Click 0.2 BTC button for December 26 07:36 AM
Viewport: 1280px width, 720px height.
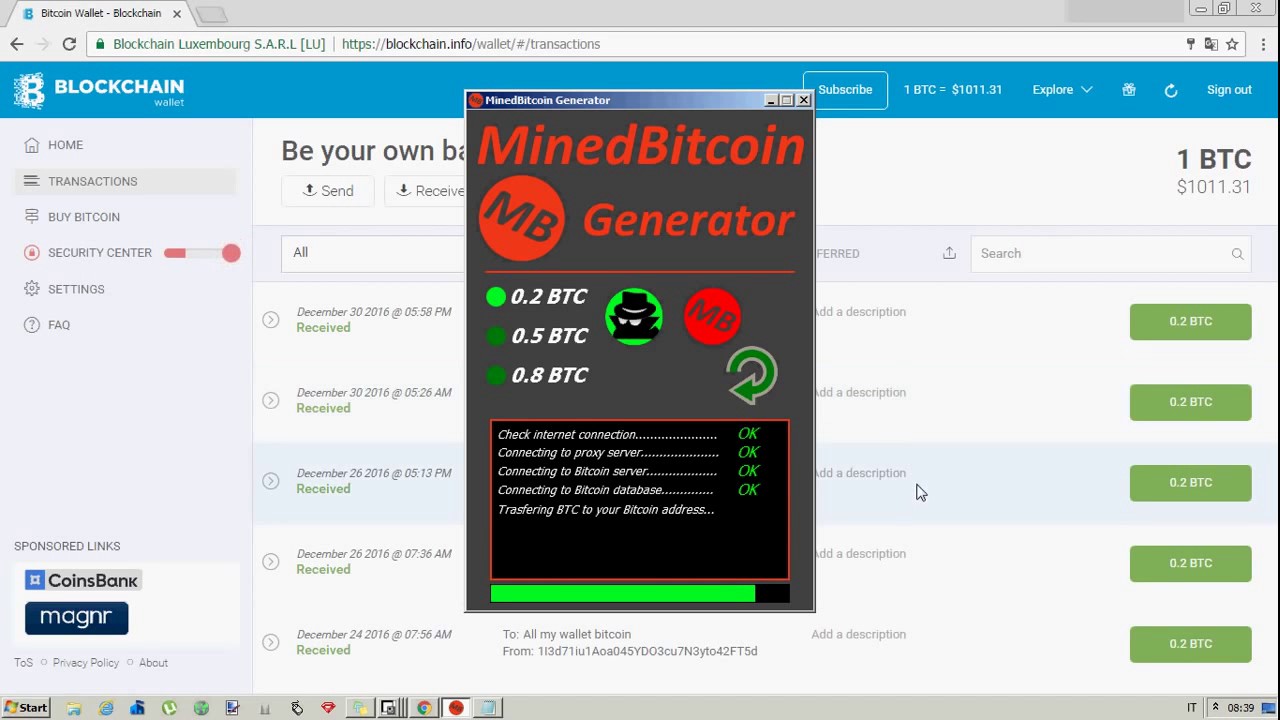click(x=1191, y=563)
